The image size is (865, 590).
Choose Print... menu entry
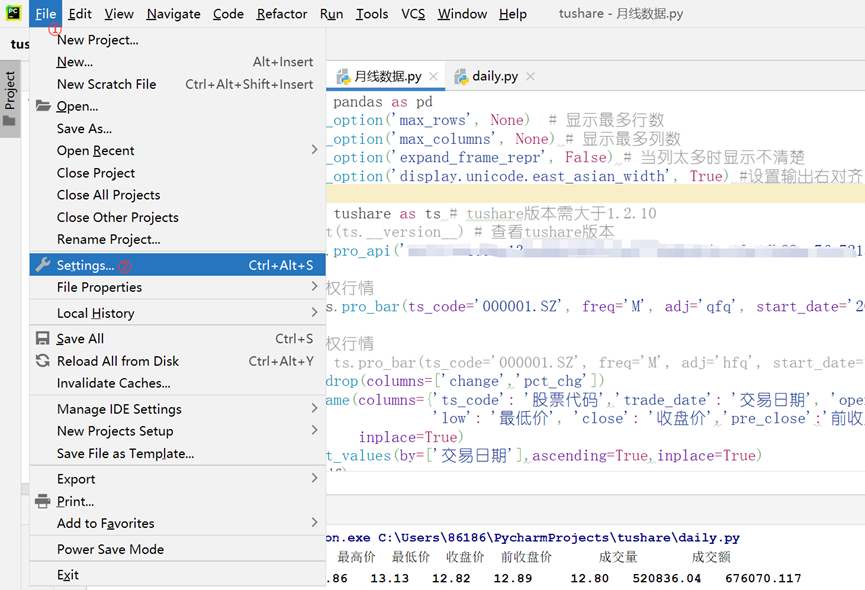(x=177, y=501)
